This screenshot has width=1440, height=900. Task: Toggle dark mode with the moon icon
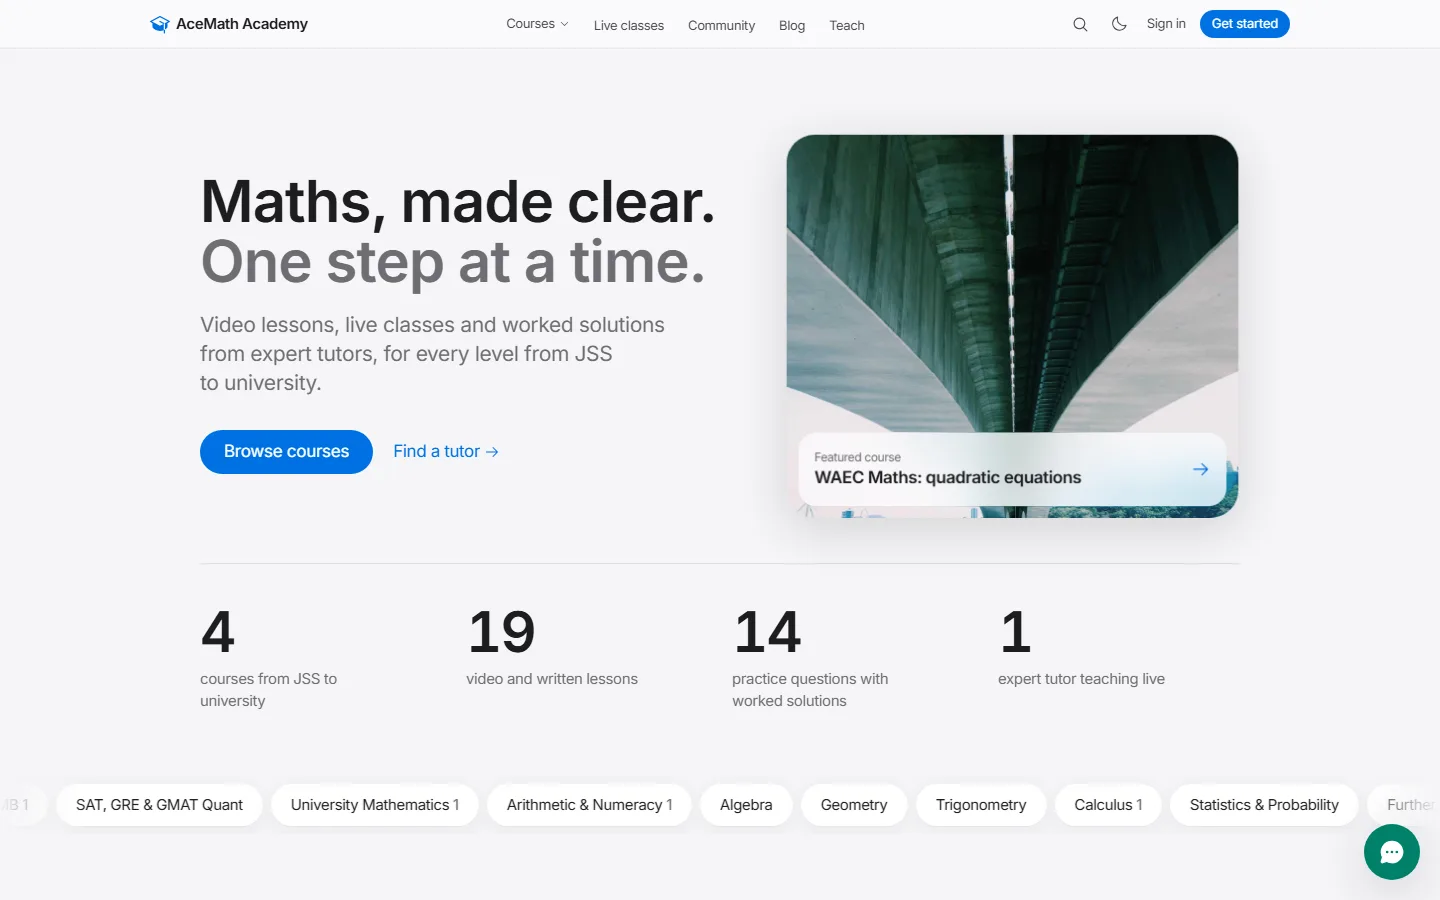[1119, 24]
